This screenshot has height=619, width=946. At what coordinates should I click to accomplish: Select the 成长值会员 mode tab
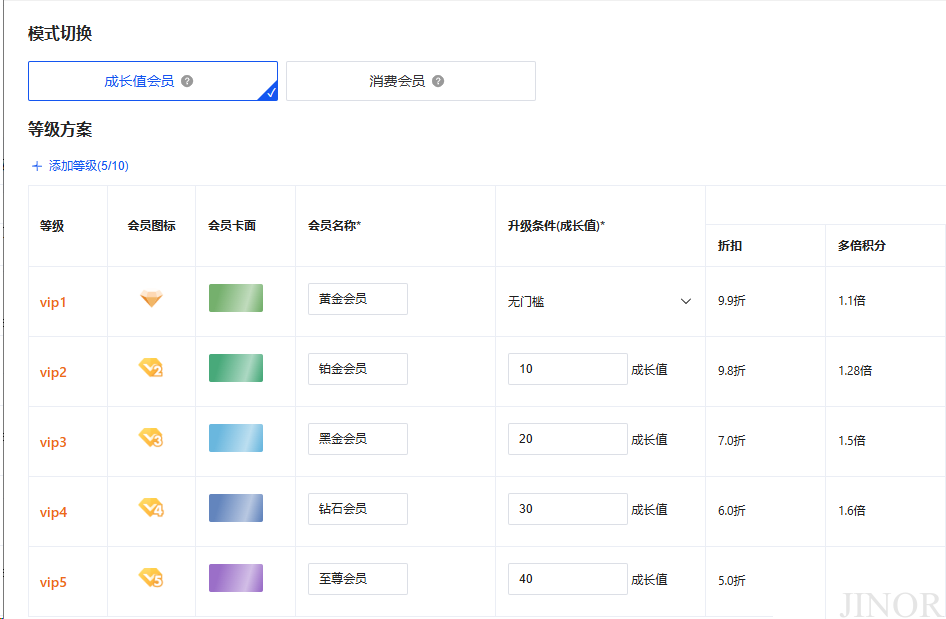153,81
